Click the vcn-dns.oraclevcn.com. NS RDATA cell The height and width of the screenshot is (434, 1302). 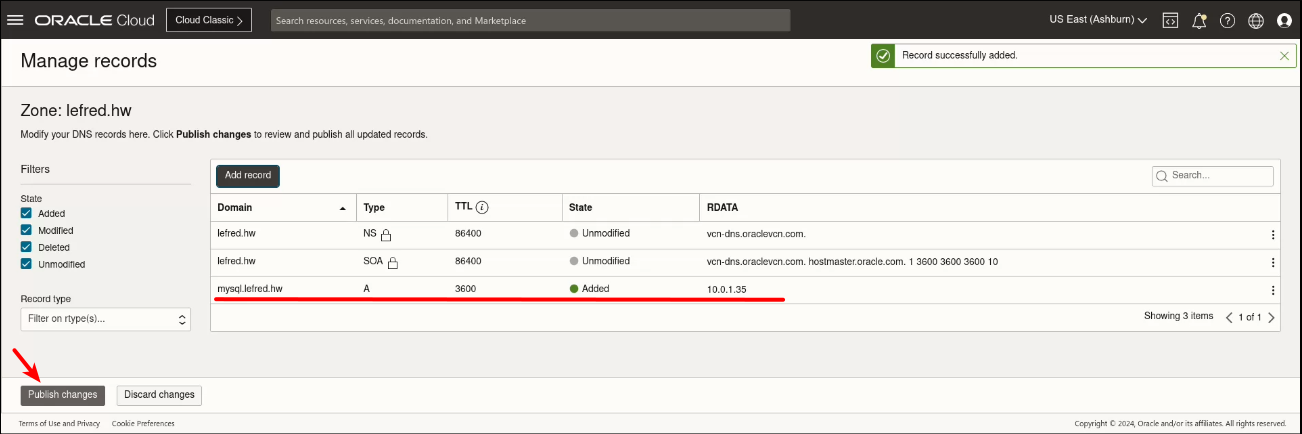[x=756, y=234]
